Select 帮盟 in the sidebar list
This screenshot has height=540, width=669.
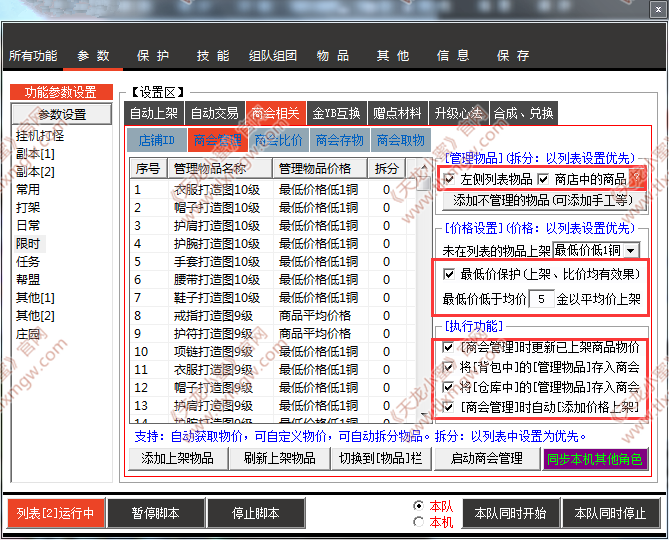click(28, 279)
